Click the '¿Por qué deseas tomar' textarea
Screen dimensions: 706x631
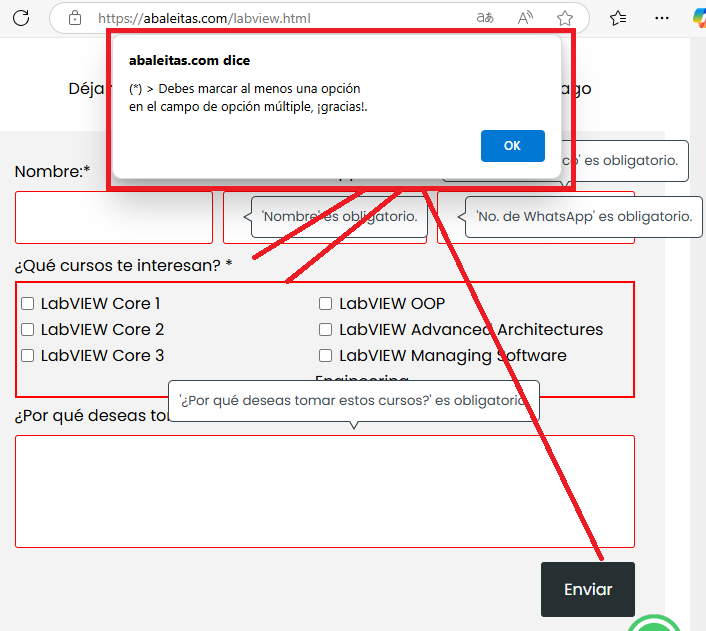tap(325, 491)
